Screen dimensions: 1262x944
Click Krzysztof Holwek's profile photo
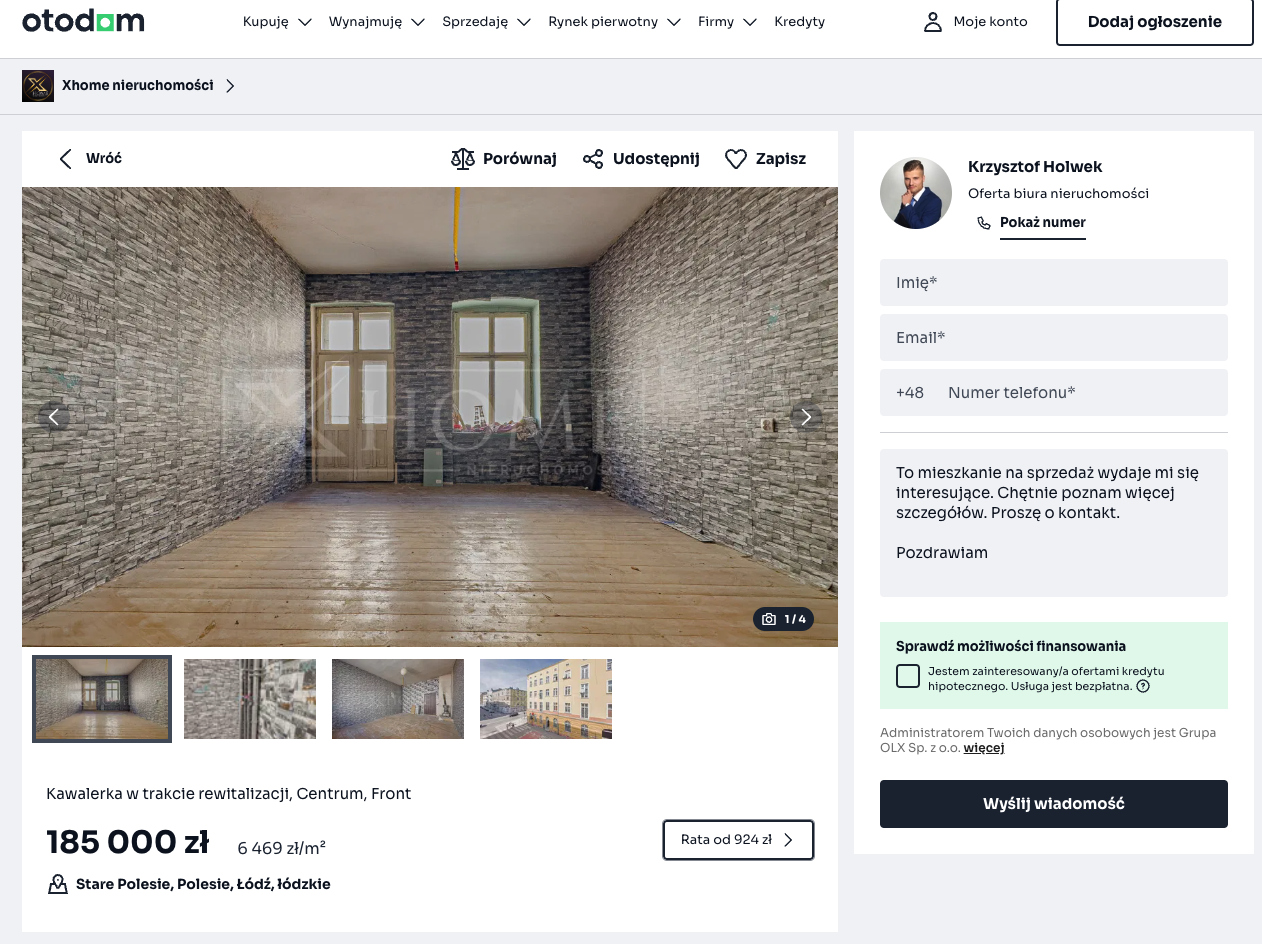point(916,193)
